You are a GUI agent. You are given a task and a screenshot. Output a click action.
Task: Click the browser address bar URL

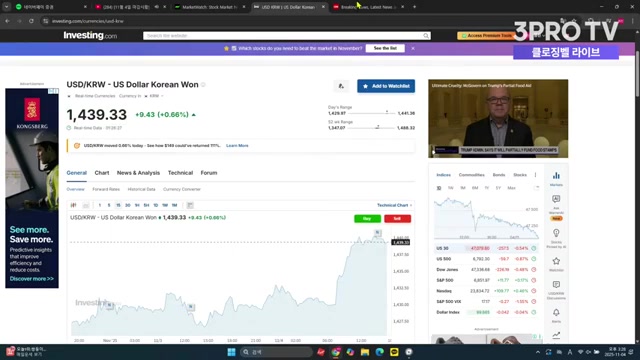coord(88,21)
